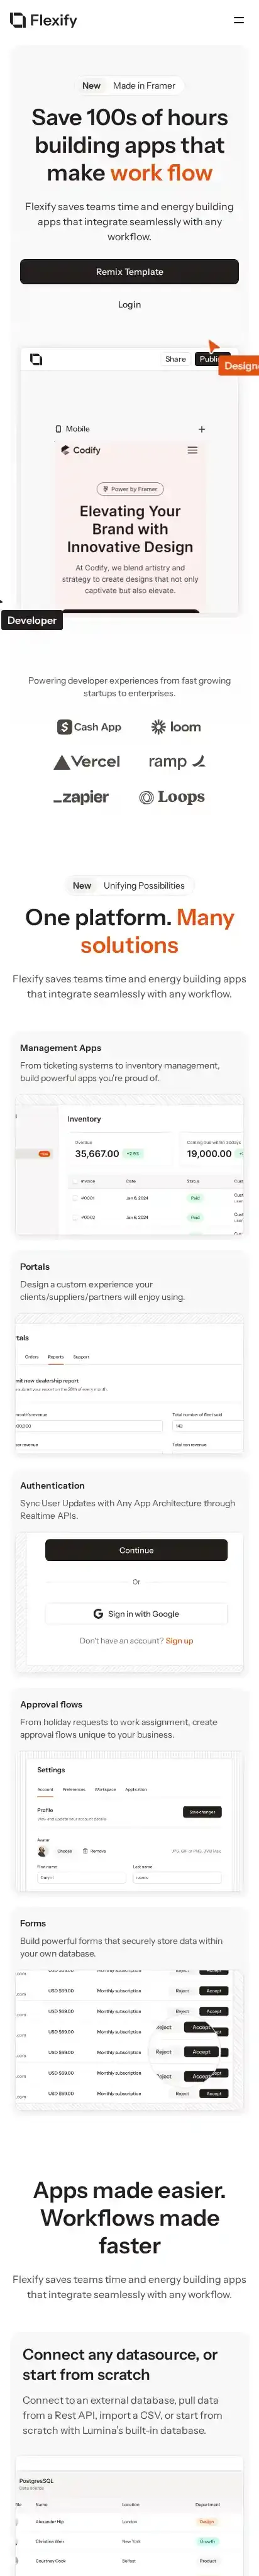The image size is (259, 2576).
Task: Click Sign in with Google
Action: [x=136, y=1614]
